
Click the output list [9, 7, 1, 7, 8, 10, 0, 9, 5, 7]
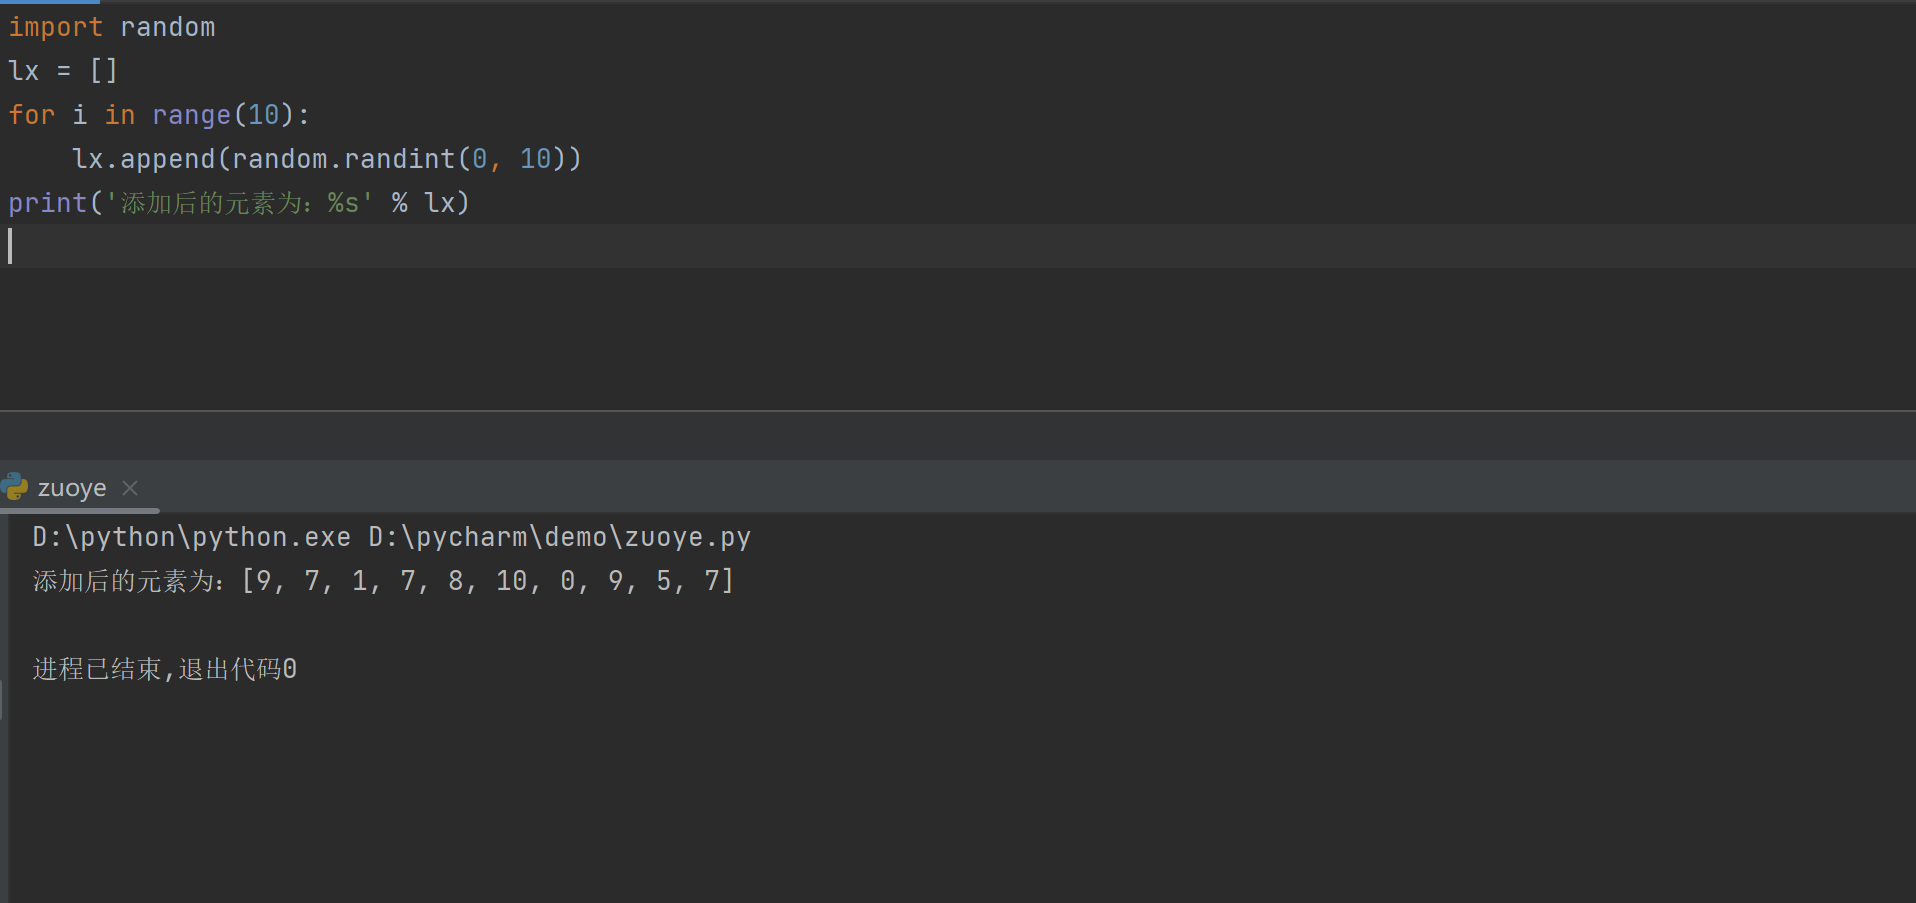pyautogui.click(x=488, y=581)
